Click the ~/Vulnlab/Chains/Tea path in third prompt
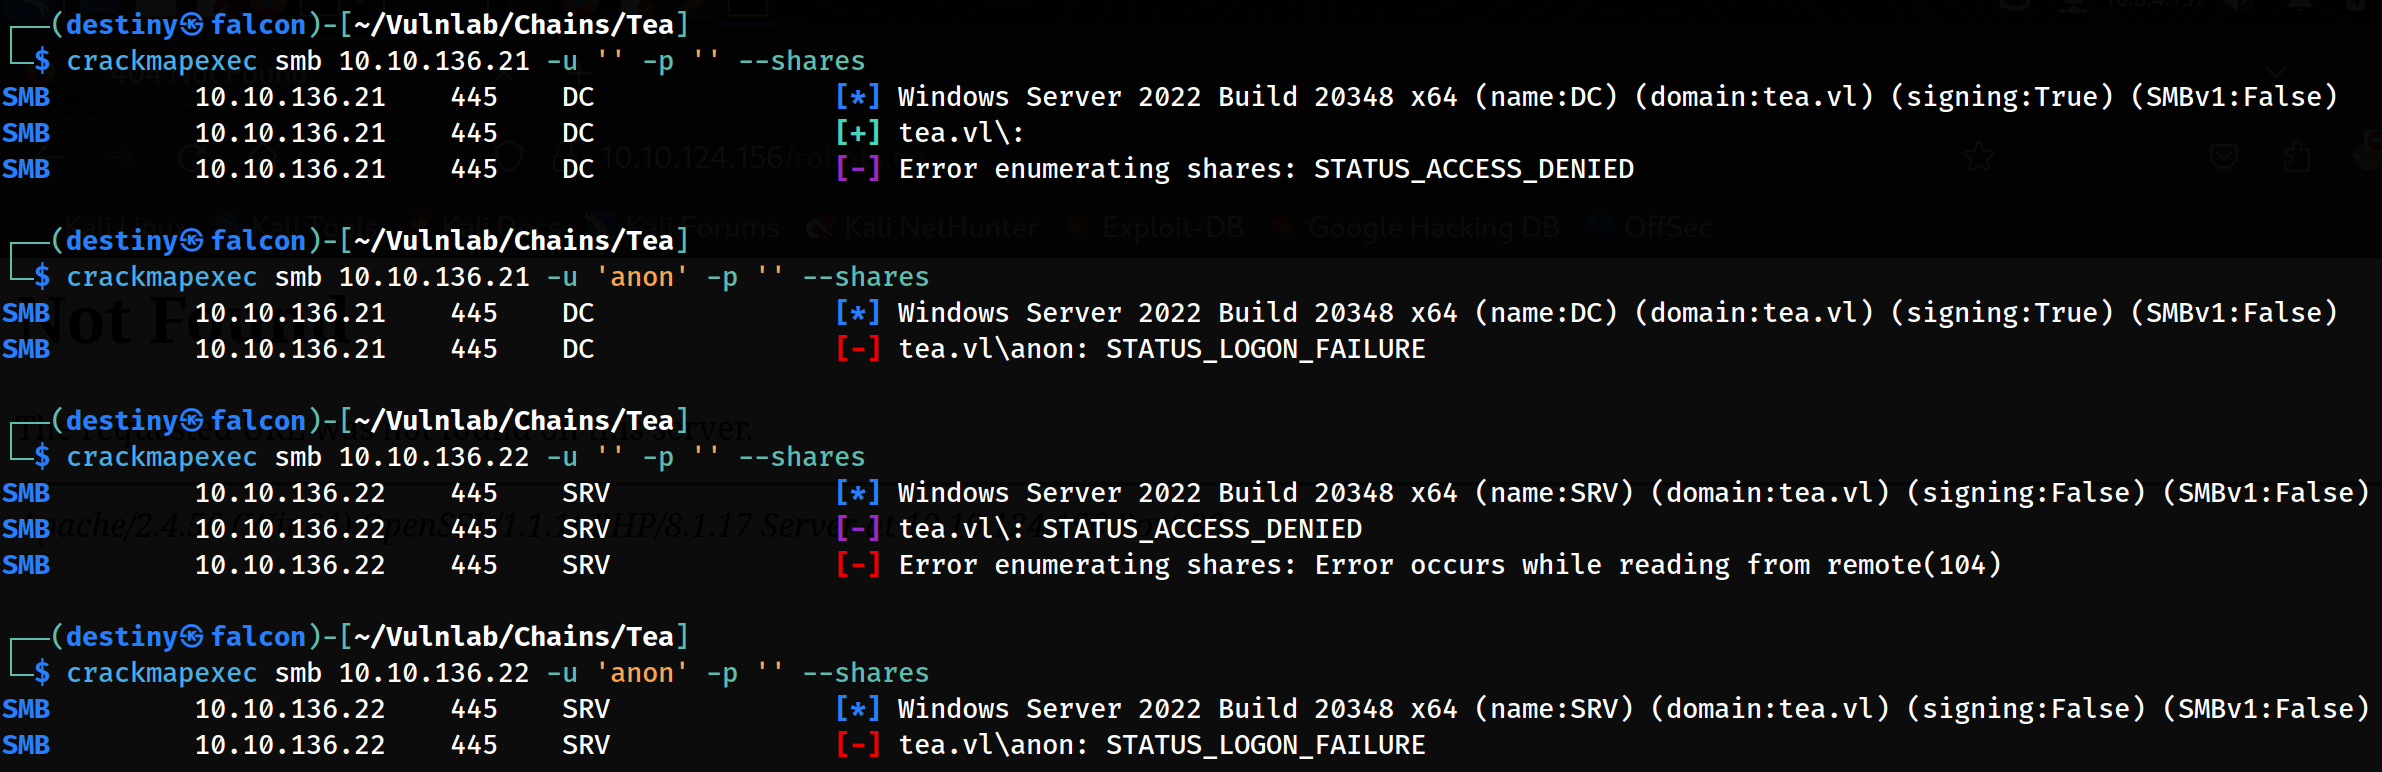The height and width of the screenshot is (772, 2382). coord(514,421)
